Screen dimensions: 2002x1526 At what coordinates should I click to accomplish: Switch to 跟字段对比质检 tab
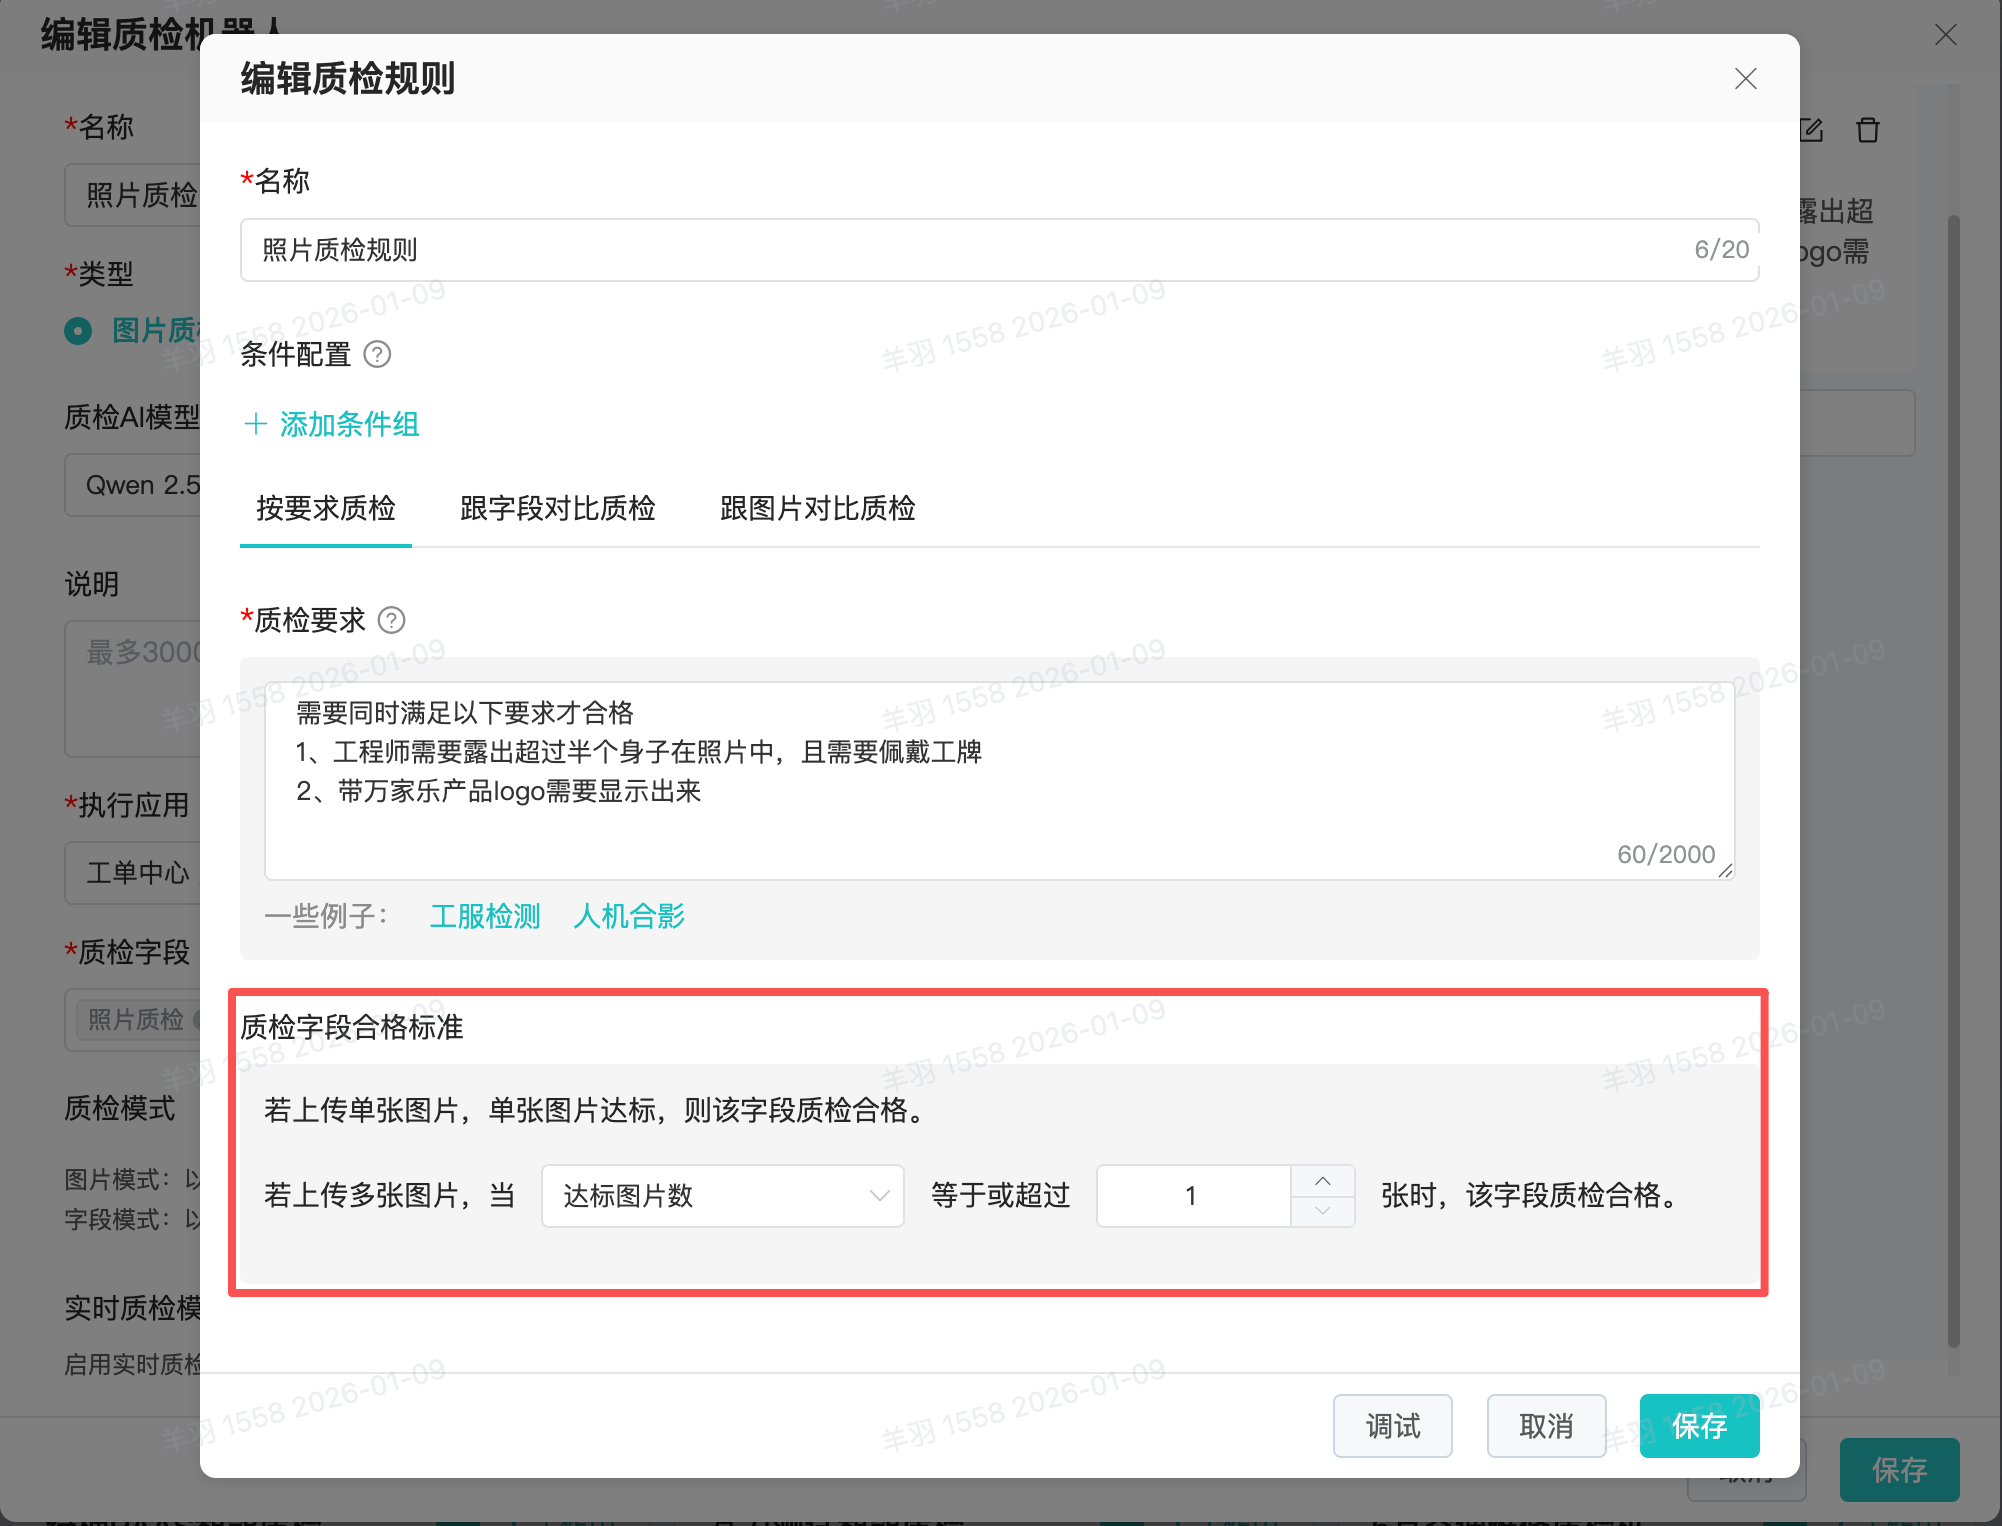(557, 508)
